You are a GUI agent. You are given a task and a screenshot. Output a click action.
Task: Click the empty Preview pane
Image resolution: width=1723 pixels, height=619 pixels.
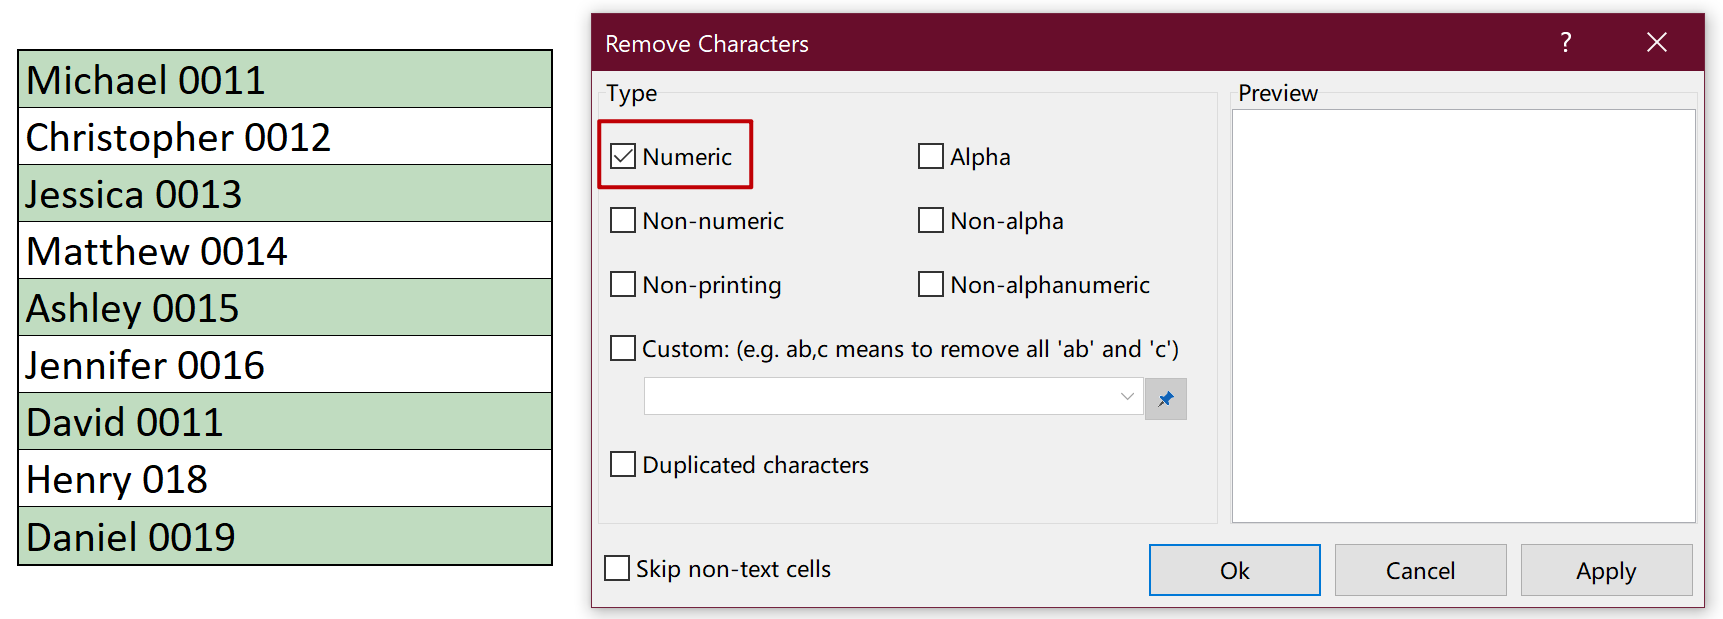tap(1463, 315)
